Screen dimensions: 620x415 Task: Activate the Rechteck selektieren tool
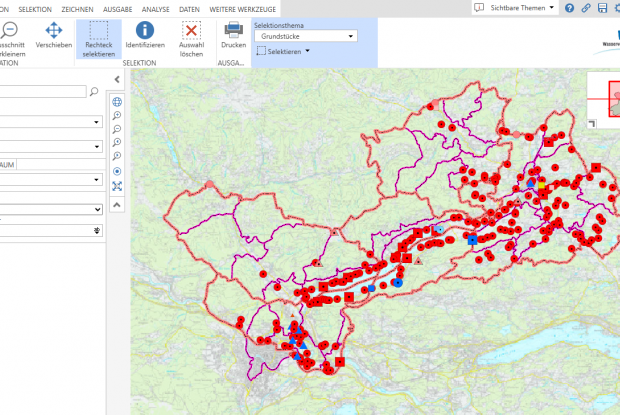pos(99,36)
